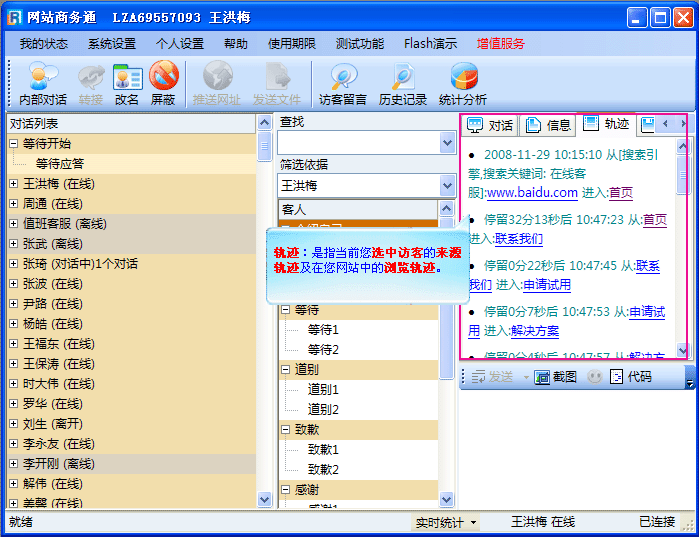
Task: Switch to the 对话 tab
Action: point(491,125)
